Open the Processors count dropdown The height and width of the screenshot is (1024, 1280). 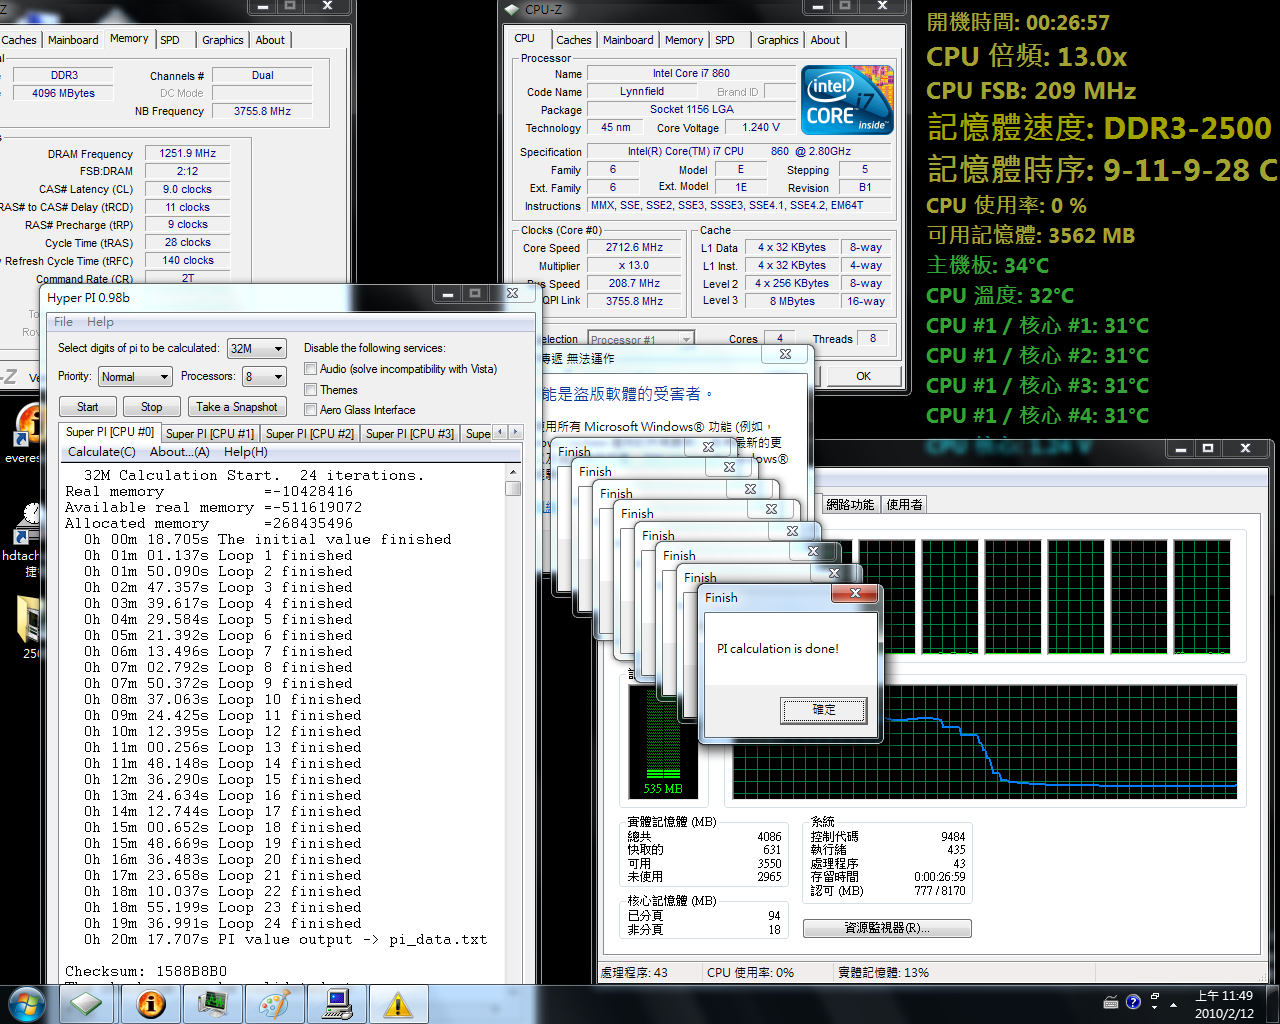(x=264, y=376)
